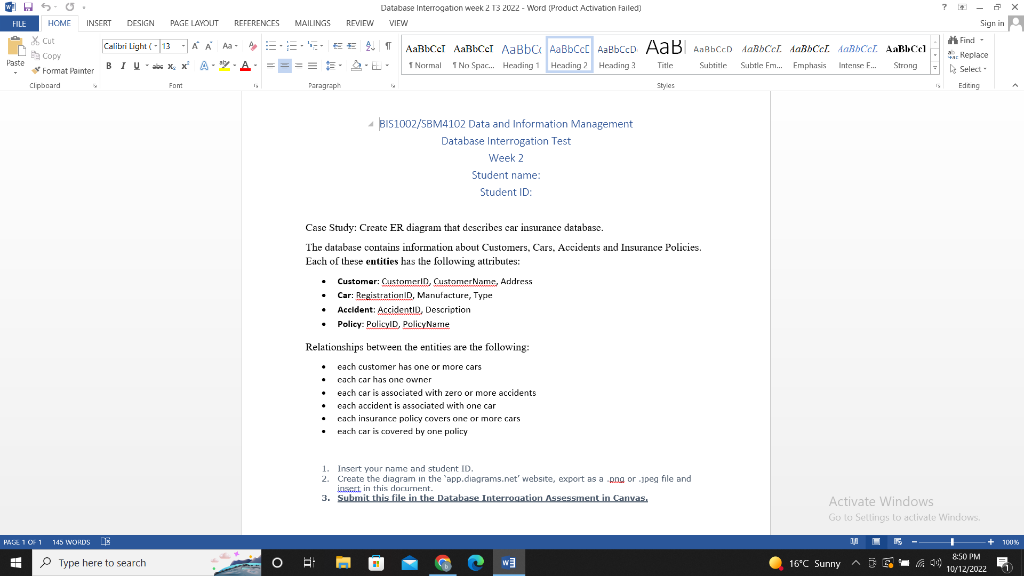This screenshot has width=1024, height=576.
Task: Click the Paste clipboard icon
Action: coord(15,52)
